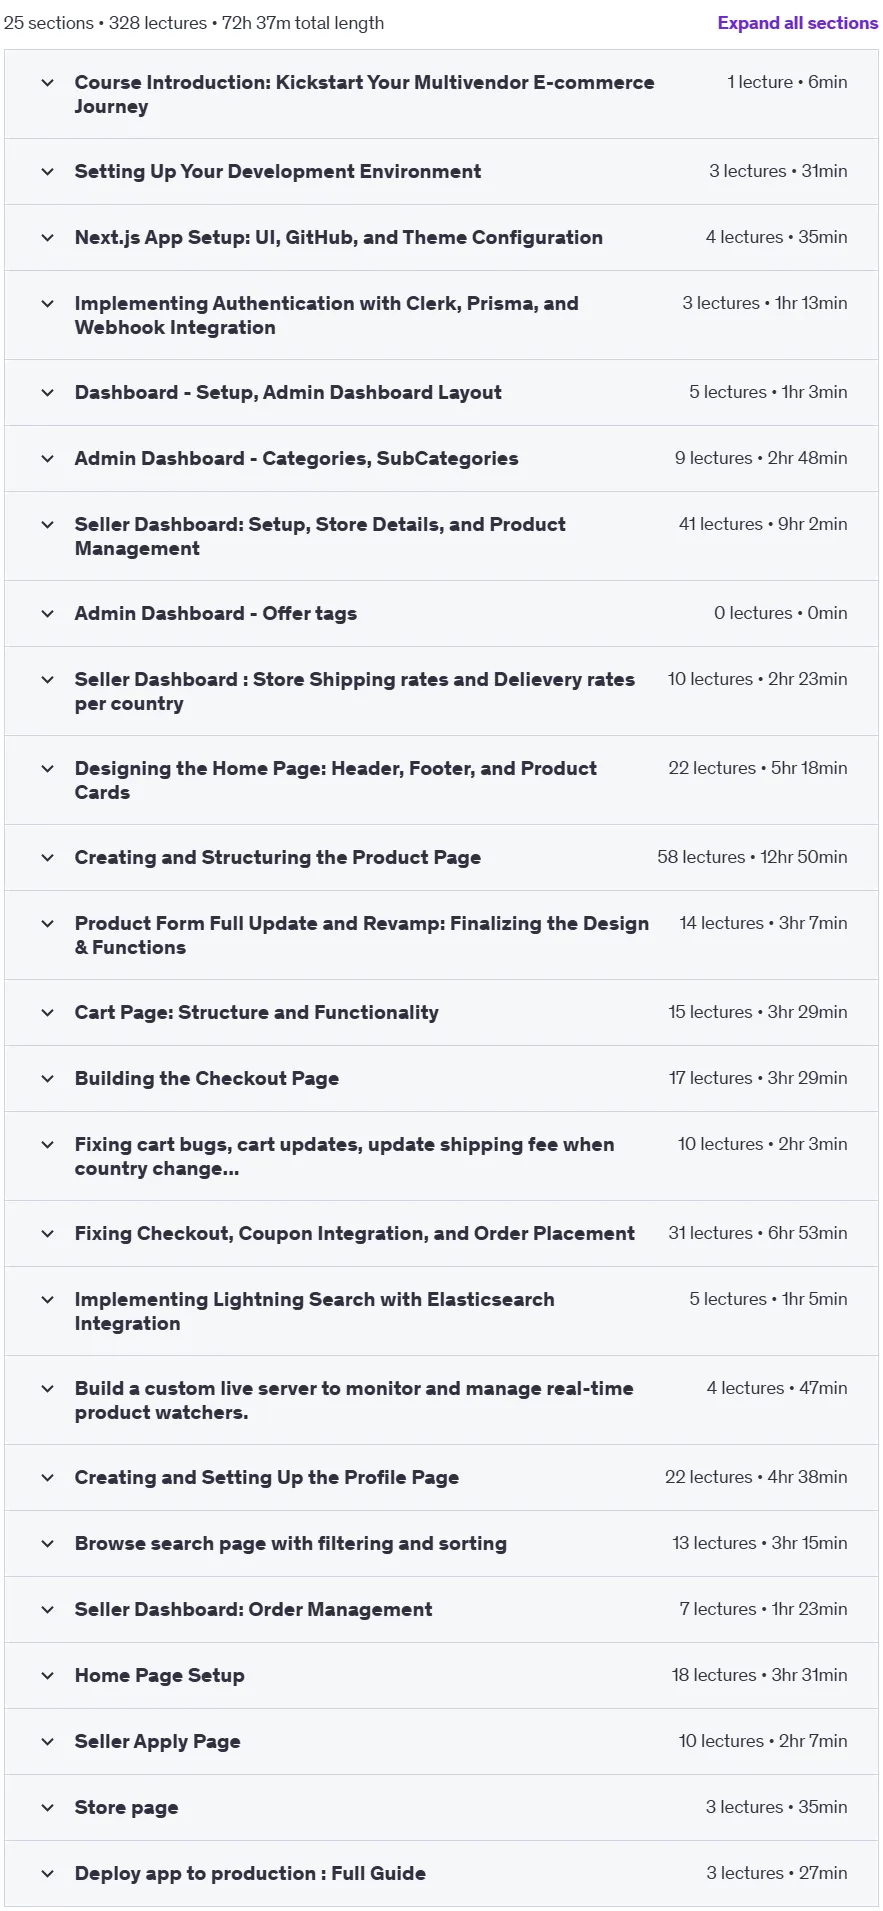Click the Expand all sections link

(x=797, y=23)
